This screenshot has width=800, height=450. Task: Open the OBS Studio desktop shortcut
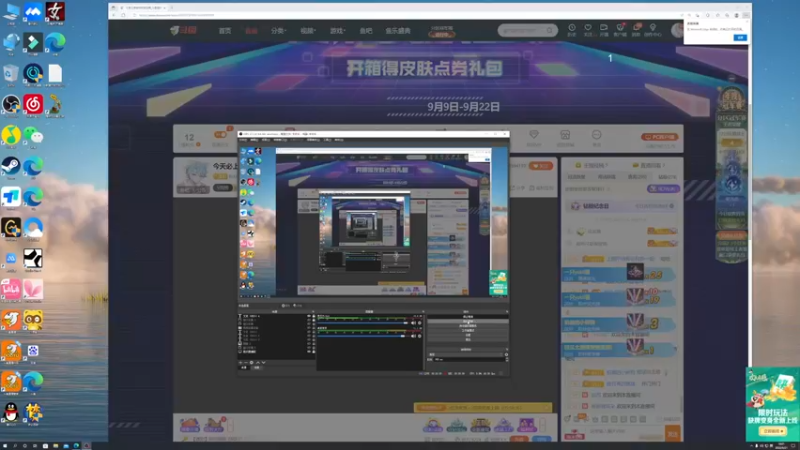click(x=11, y=105)
